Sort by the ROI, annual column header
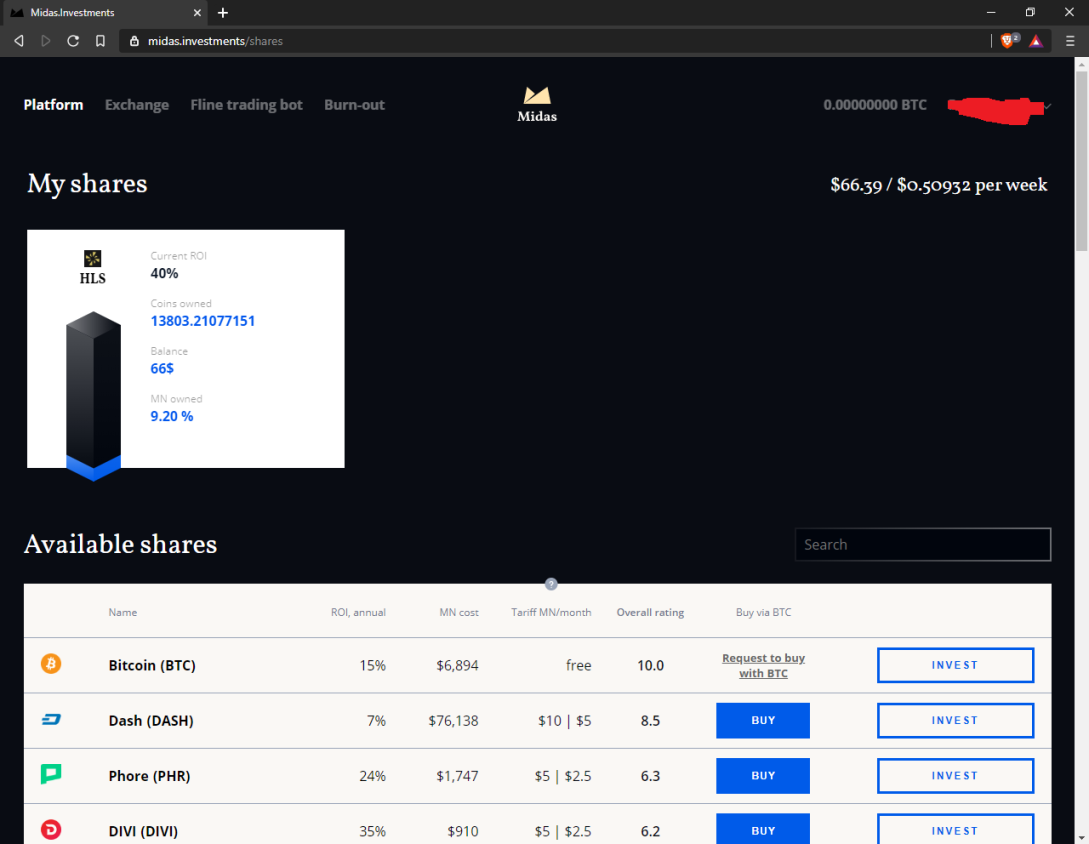Screen dimensions: 1089x844 [x=358, y=612]
